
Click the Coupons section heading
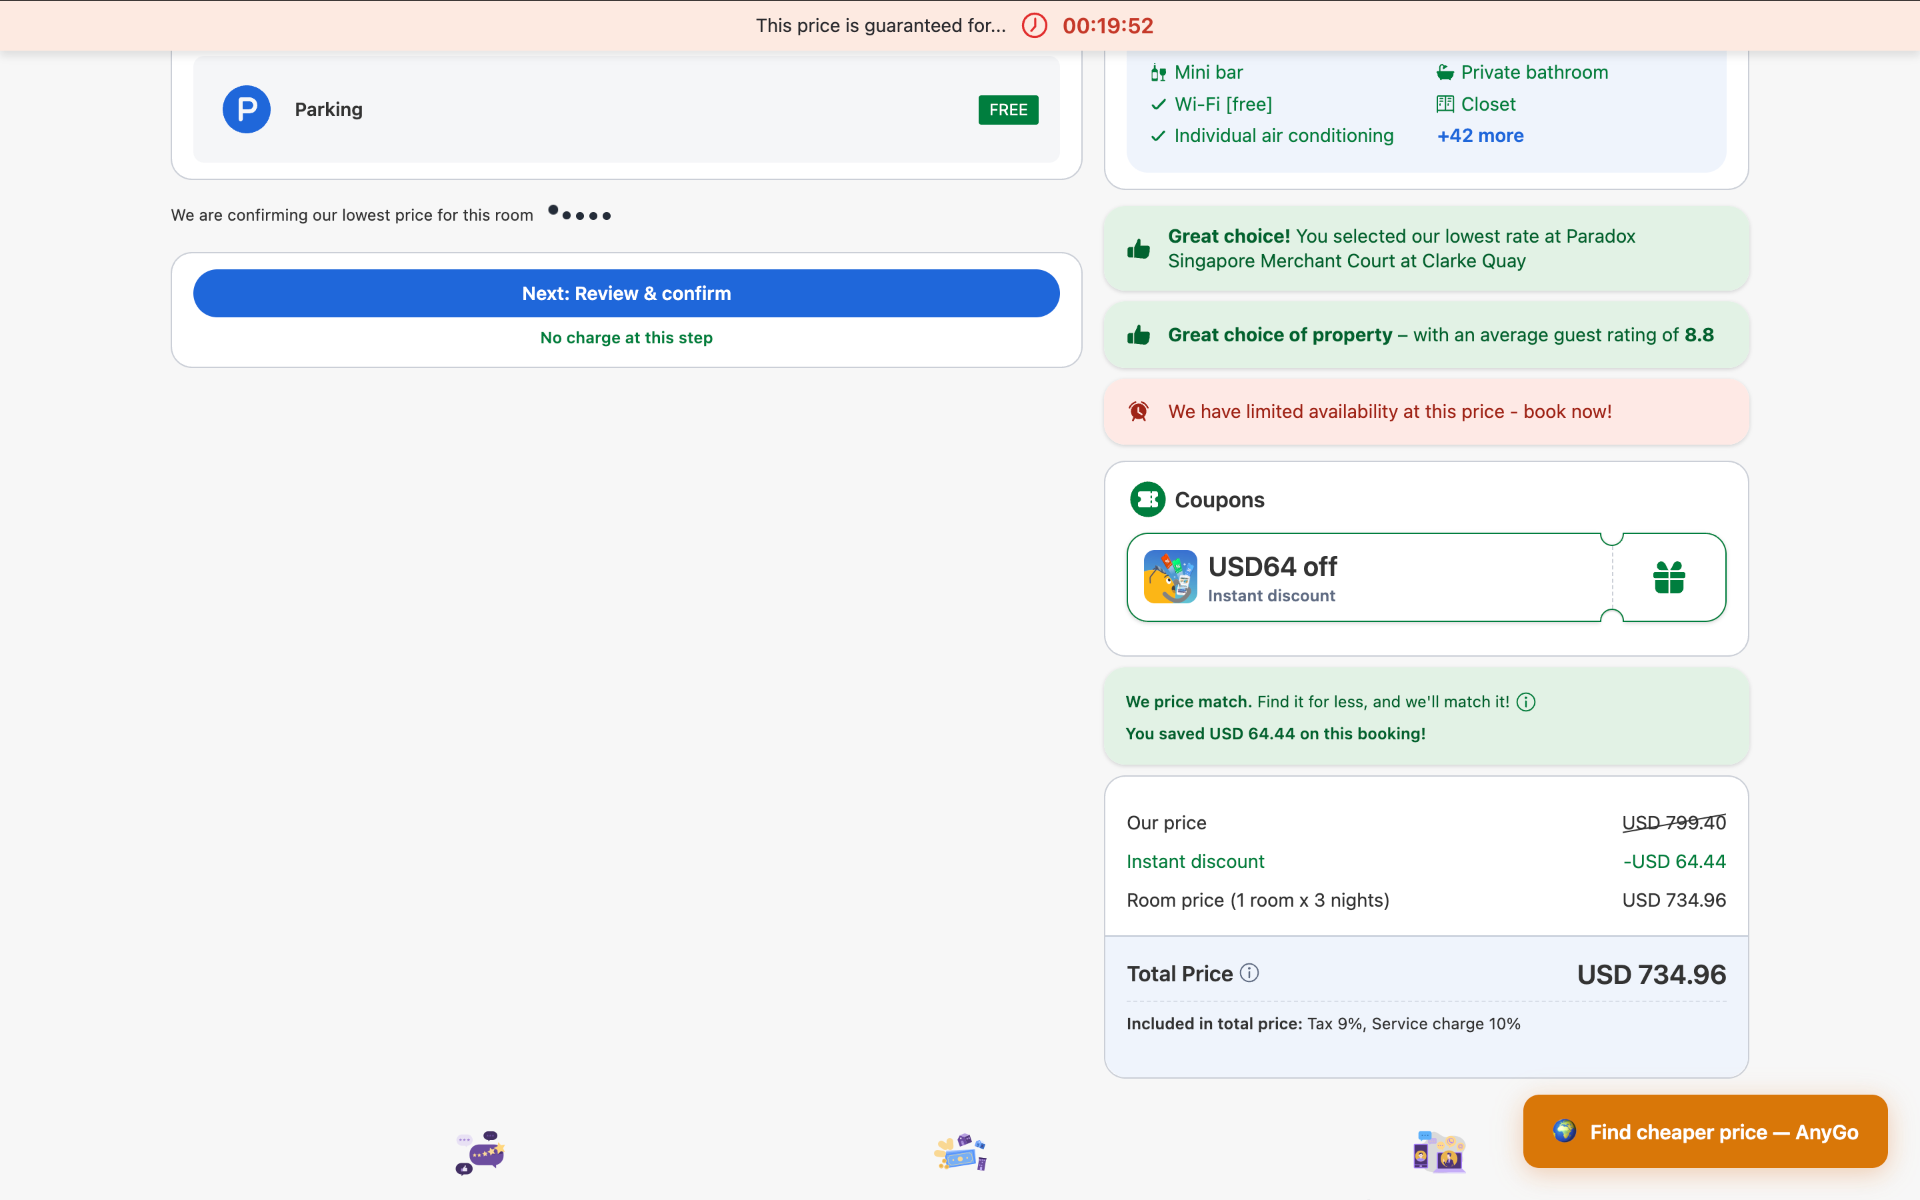(1219, 500)
